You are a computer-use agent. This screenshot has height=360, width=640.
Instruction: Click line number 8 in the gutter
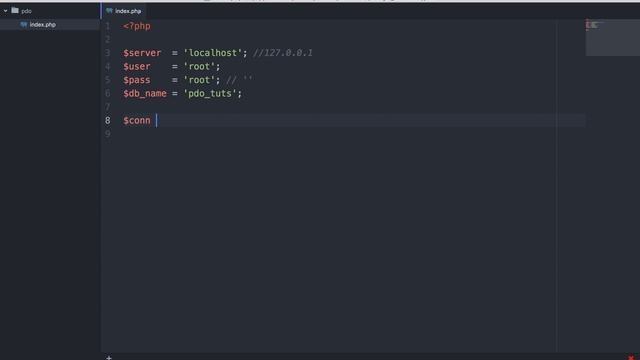coord(107,120)
